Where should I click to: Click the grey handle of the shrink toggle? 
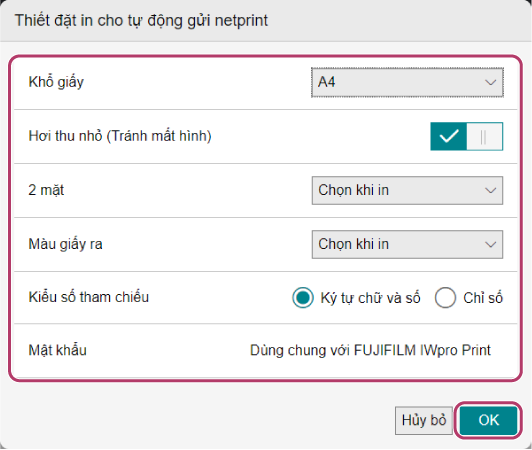[x=484, y=136]
